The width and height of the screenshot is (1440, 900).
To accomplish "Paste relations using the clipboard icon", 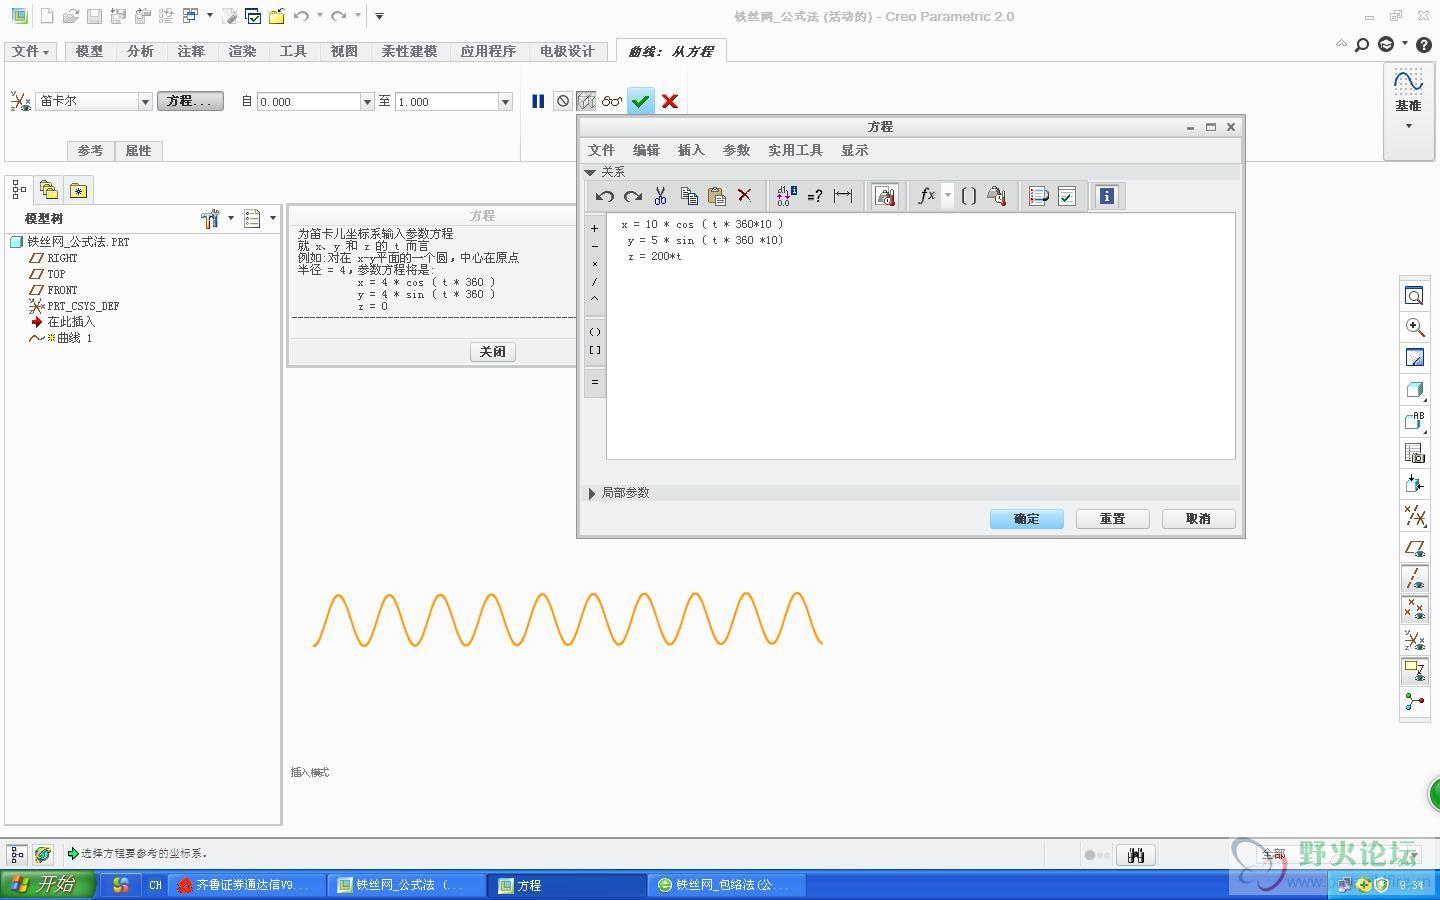I will pyautogui.click(x=716, y=196).
